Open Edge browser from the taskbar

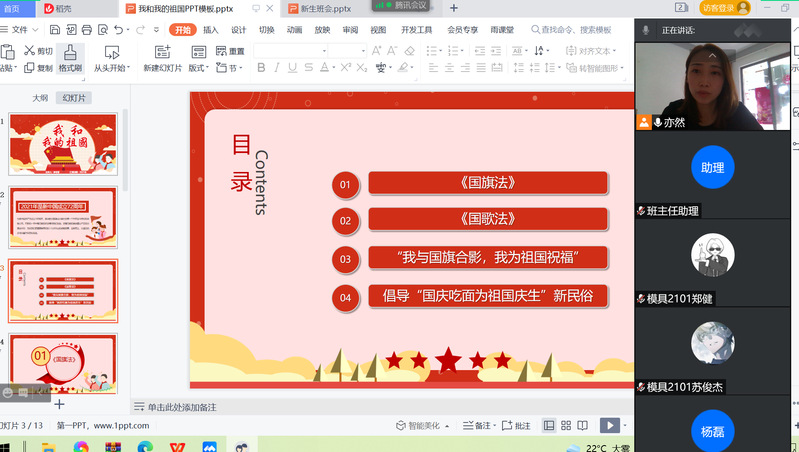[x=144, y=447]
